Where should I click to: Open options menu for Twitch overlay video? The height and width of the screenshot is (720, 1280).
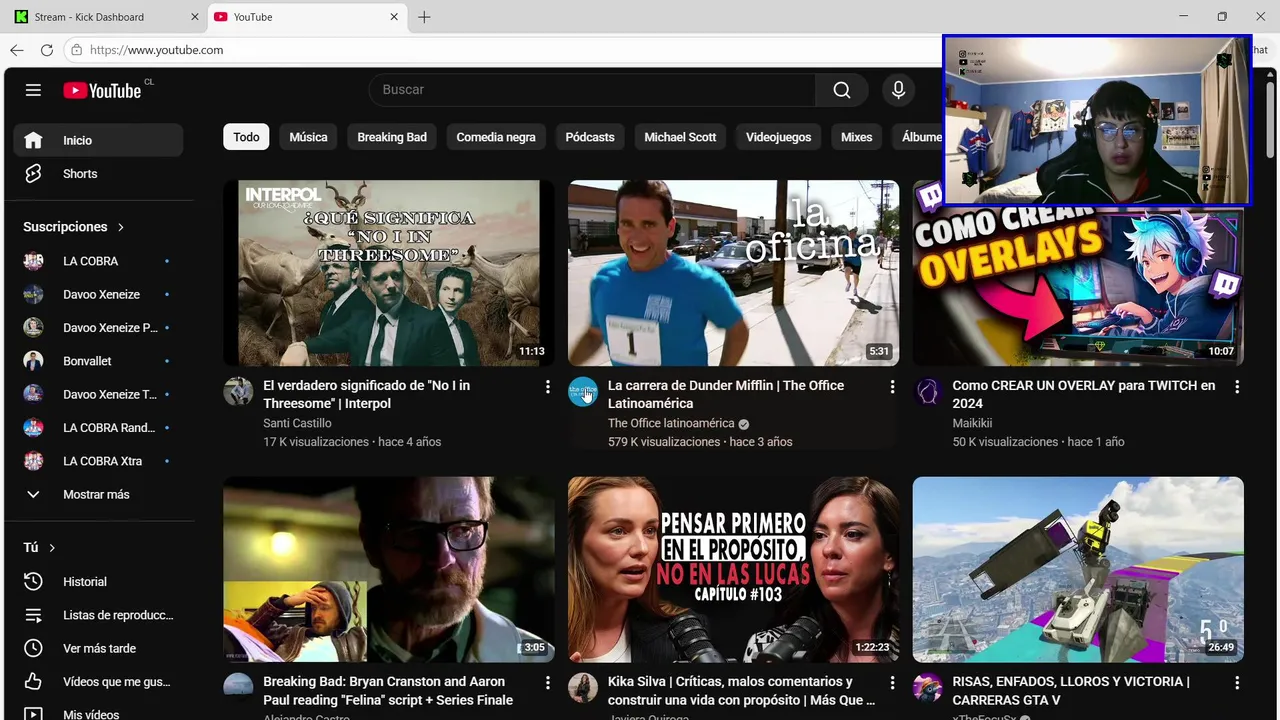pyautogui.click(x=1237, y=387)
